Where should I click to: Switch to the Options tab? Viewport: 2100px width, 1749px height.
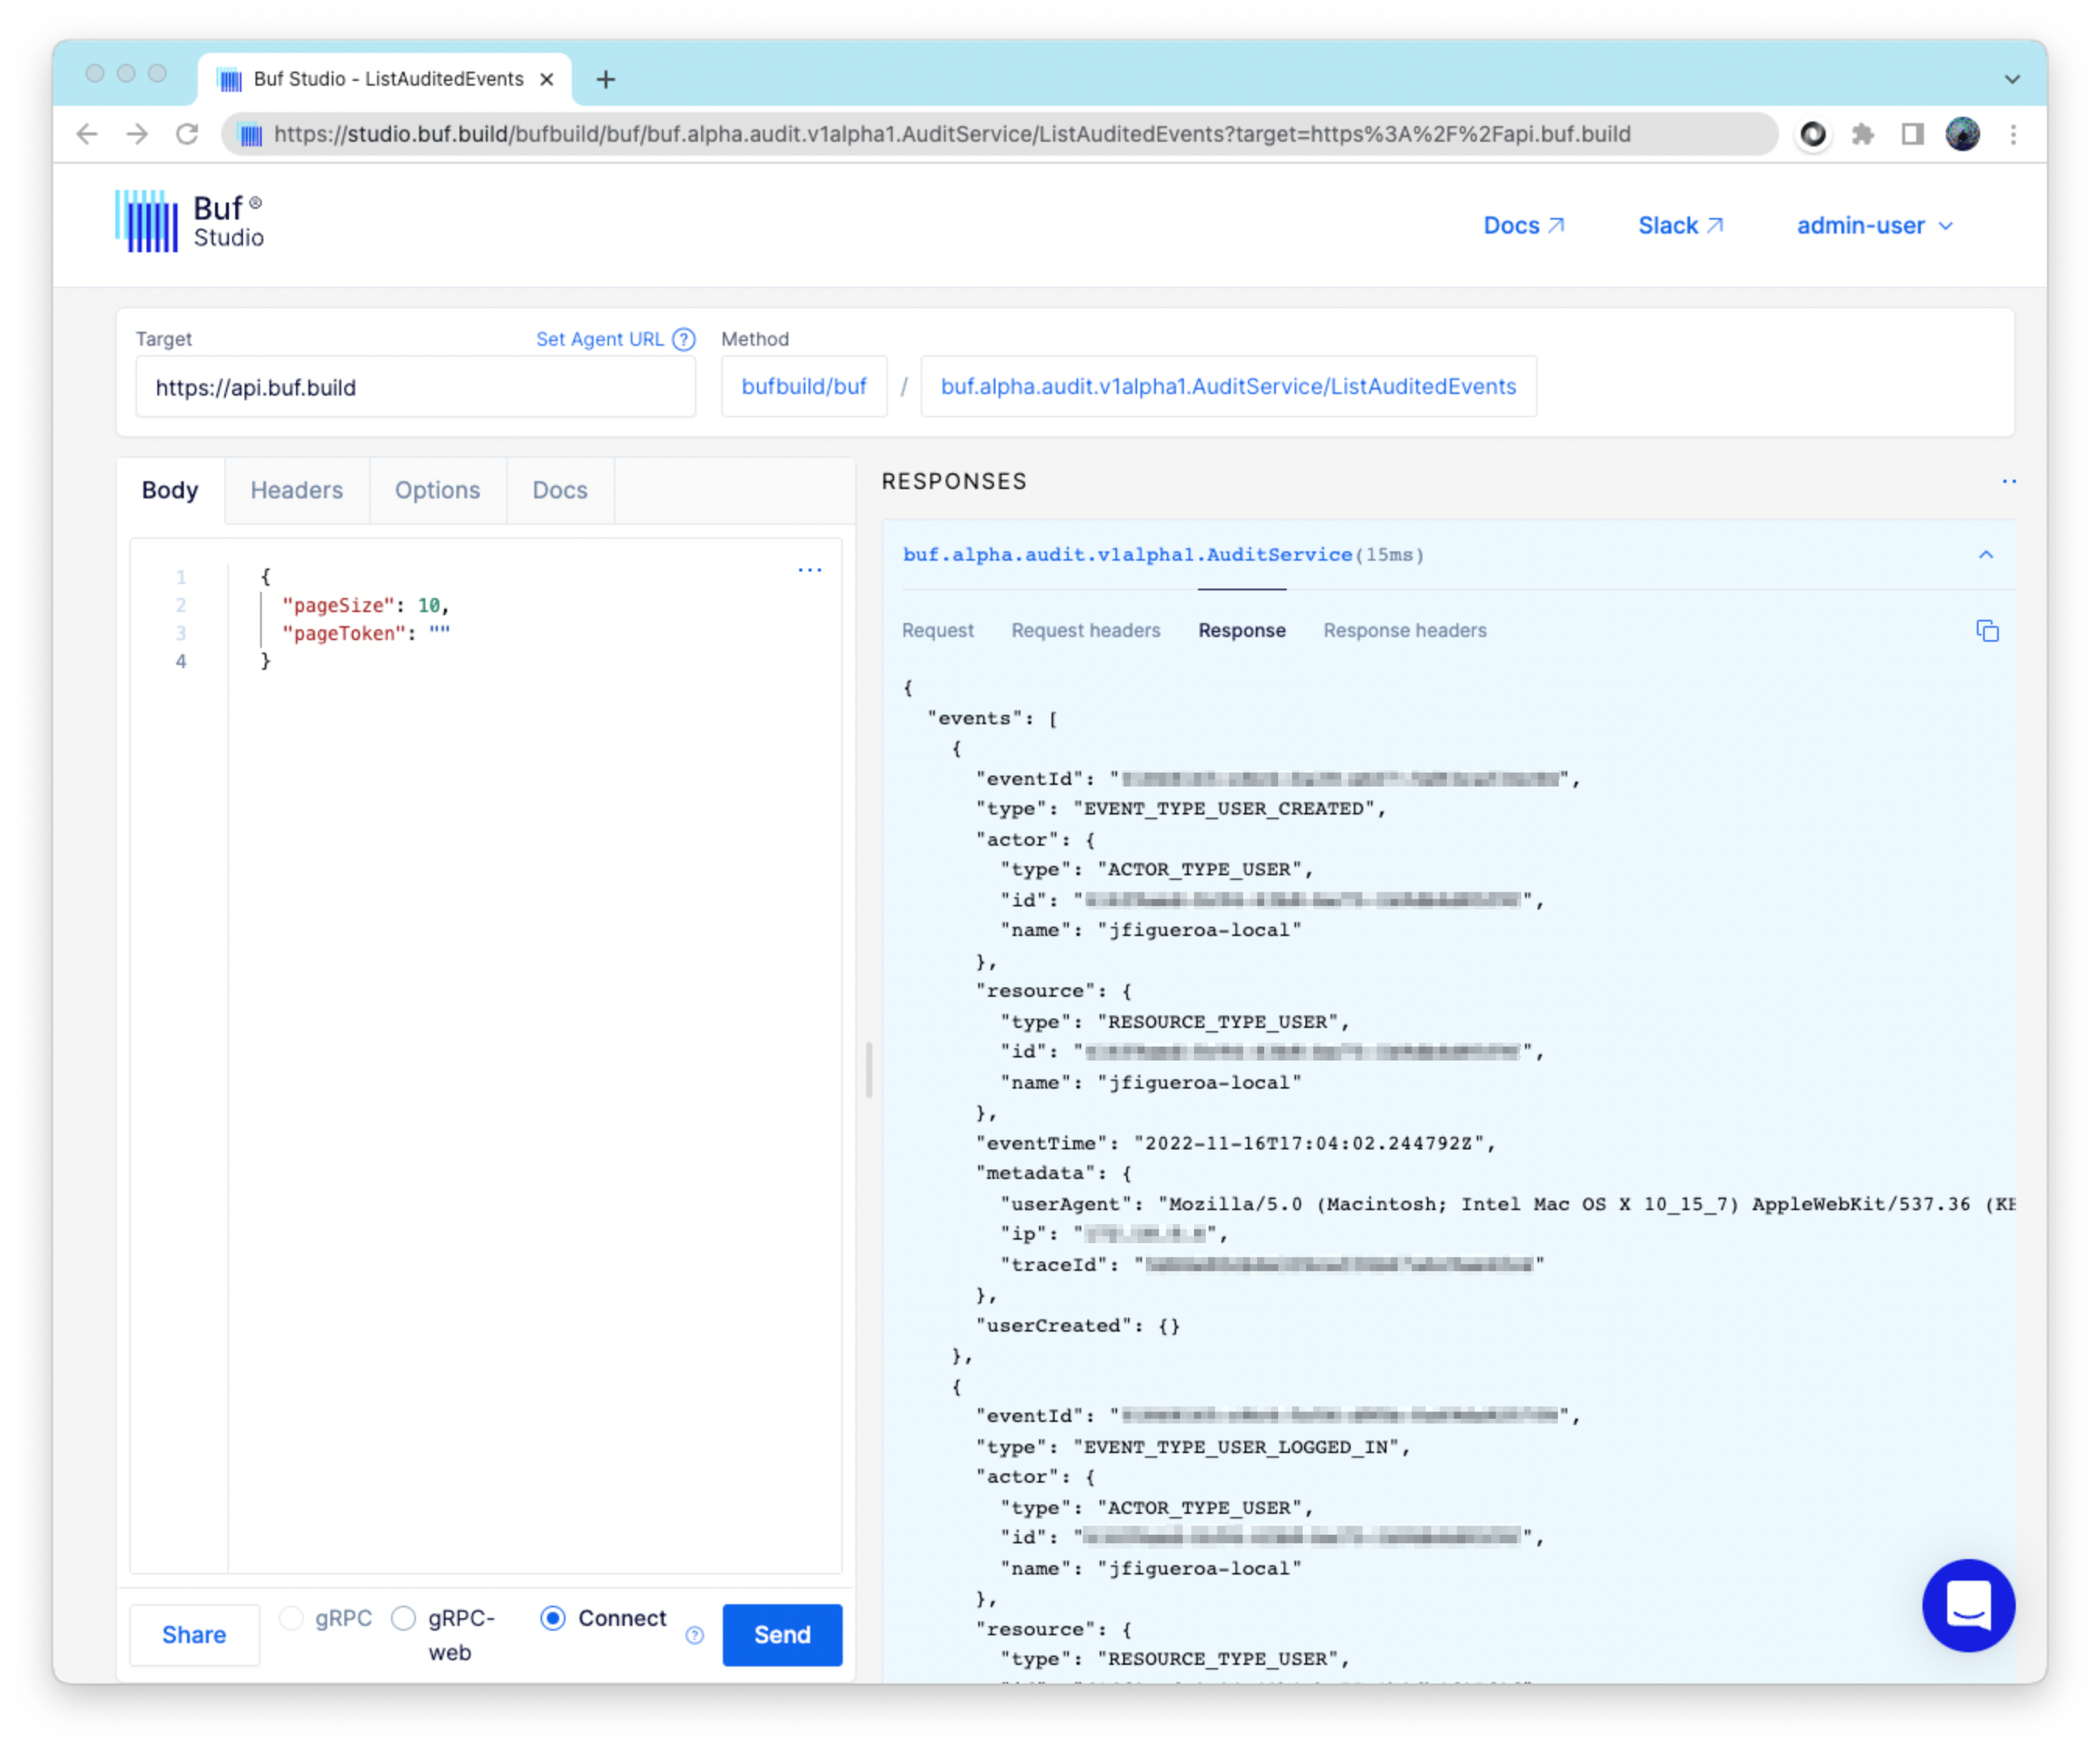click(x=437, y=490)
